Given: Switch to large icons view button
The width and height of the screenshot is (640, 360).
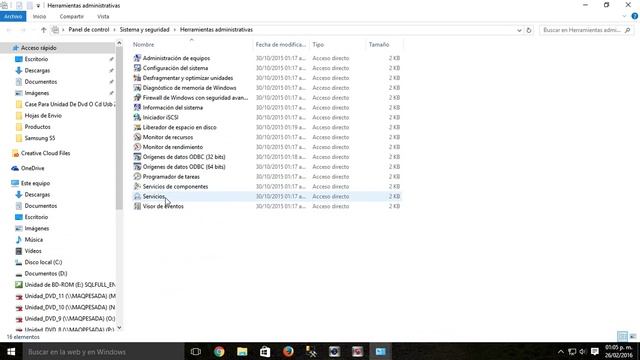Looking at the screenshot, I should pyautogui.click(x=633, y=337).
